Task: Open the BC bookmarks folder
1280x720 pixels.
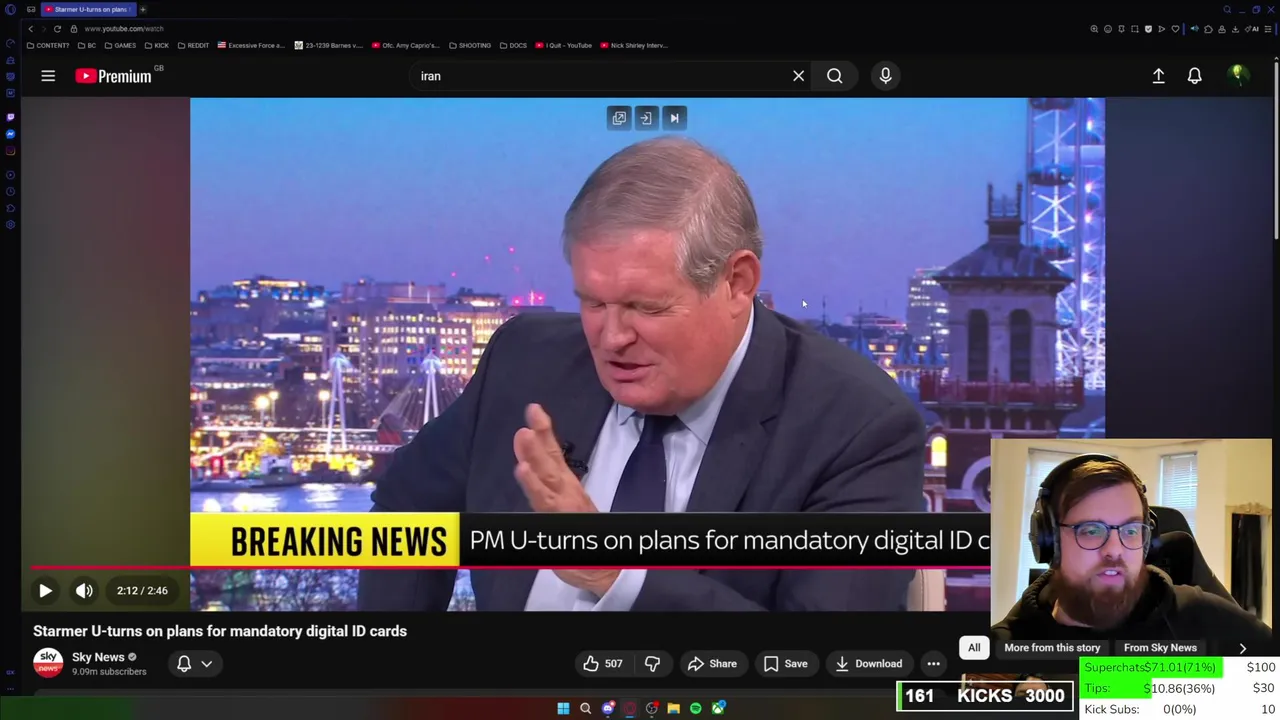Action: pos(87,45)
